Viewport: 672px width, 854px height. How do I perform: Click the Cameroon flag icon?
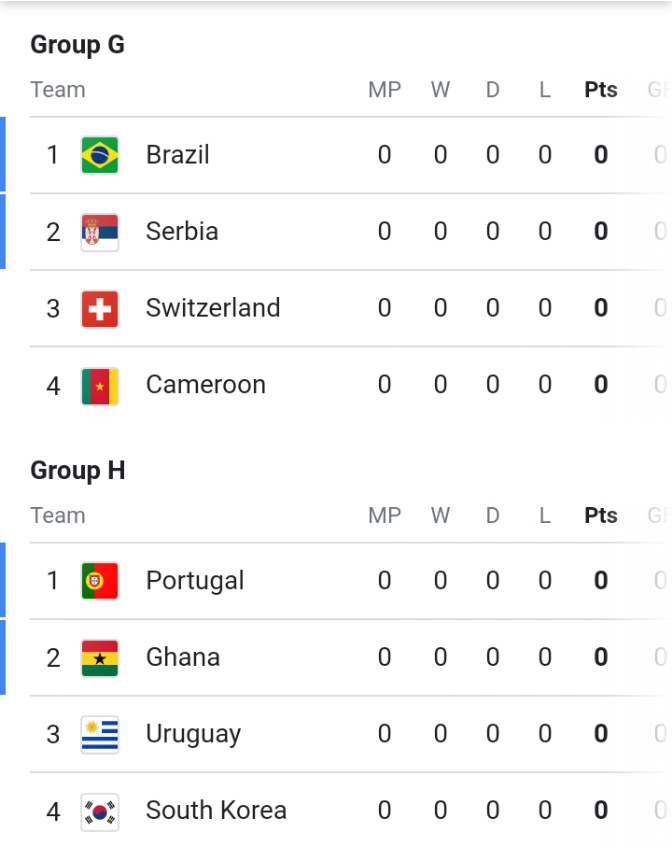[x=100, y=386]
